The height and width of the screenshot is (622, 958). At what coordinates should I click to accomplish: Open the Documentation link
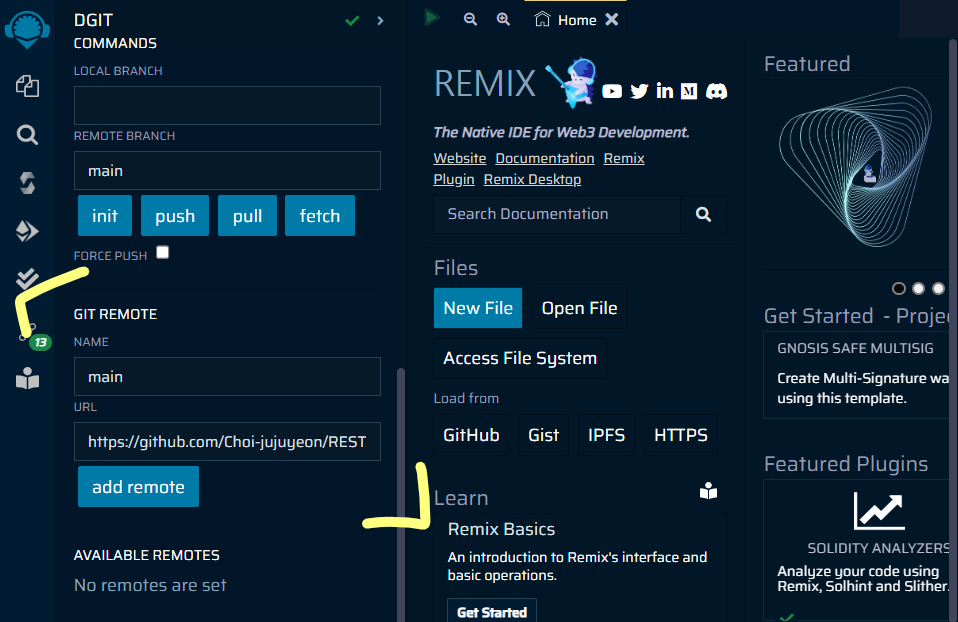coord(544,158)
